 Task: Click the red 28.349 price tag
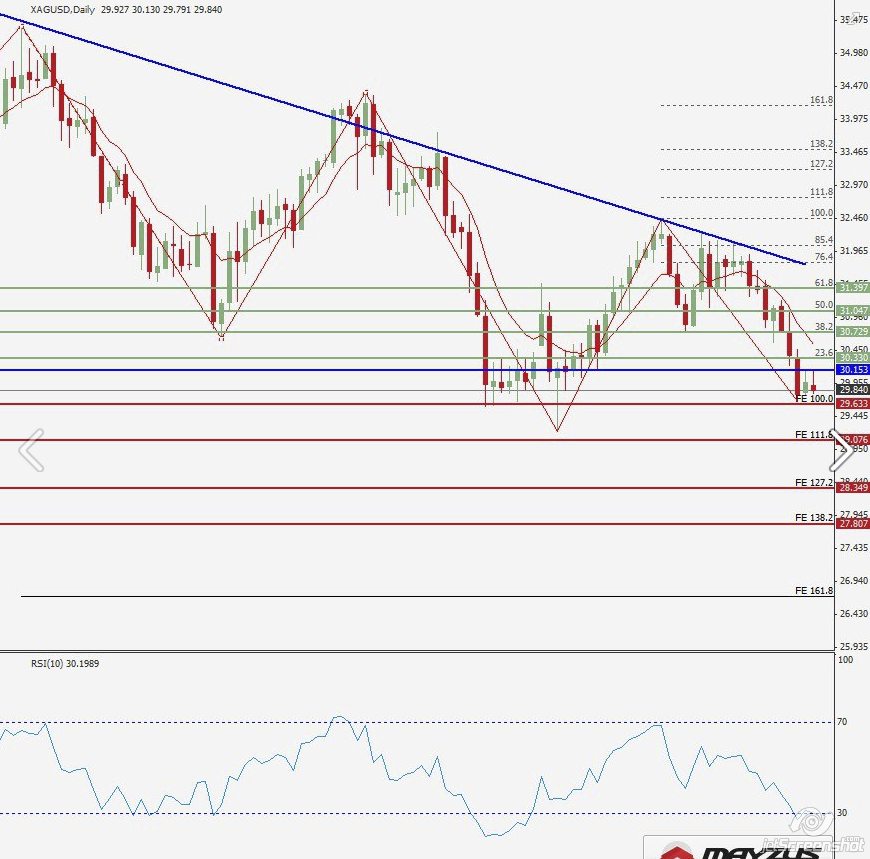[853, 488]
